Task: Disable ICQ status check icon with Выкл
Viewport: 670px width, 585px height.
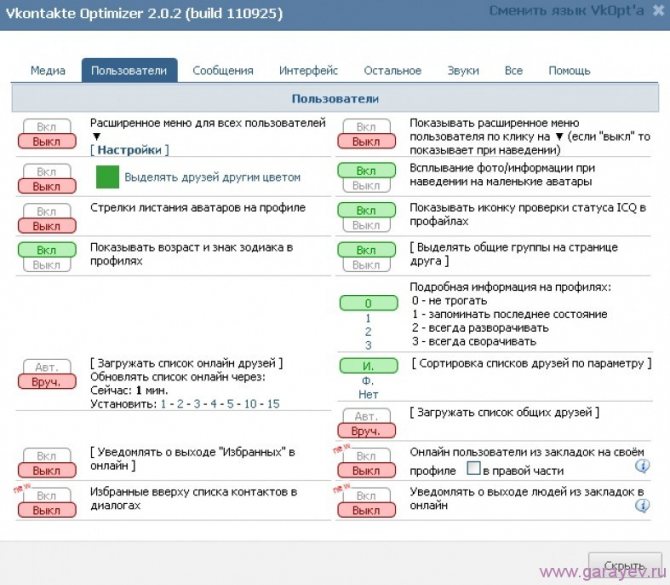Action: click(366, 225)
